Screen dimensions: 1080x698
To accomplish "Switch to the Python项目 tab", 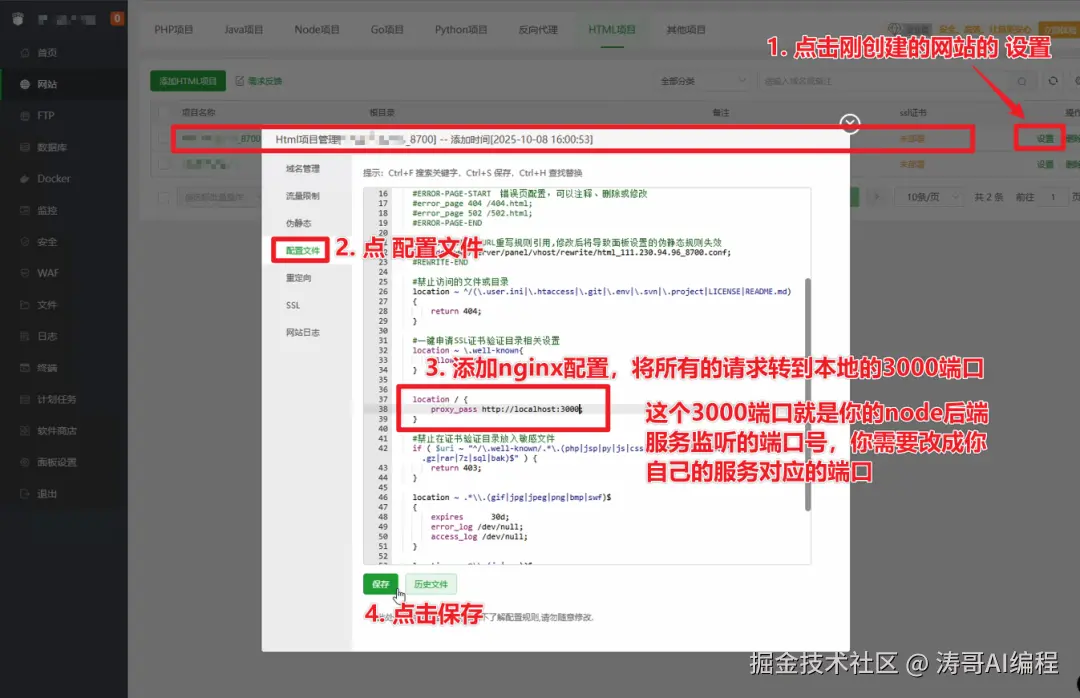I will [x=460, y=29].
